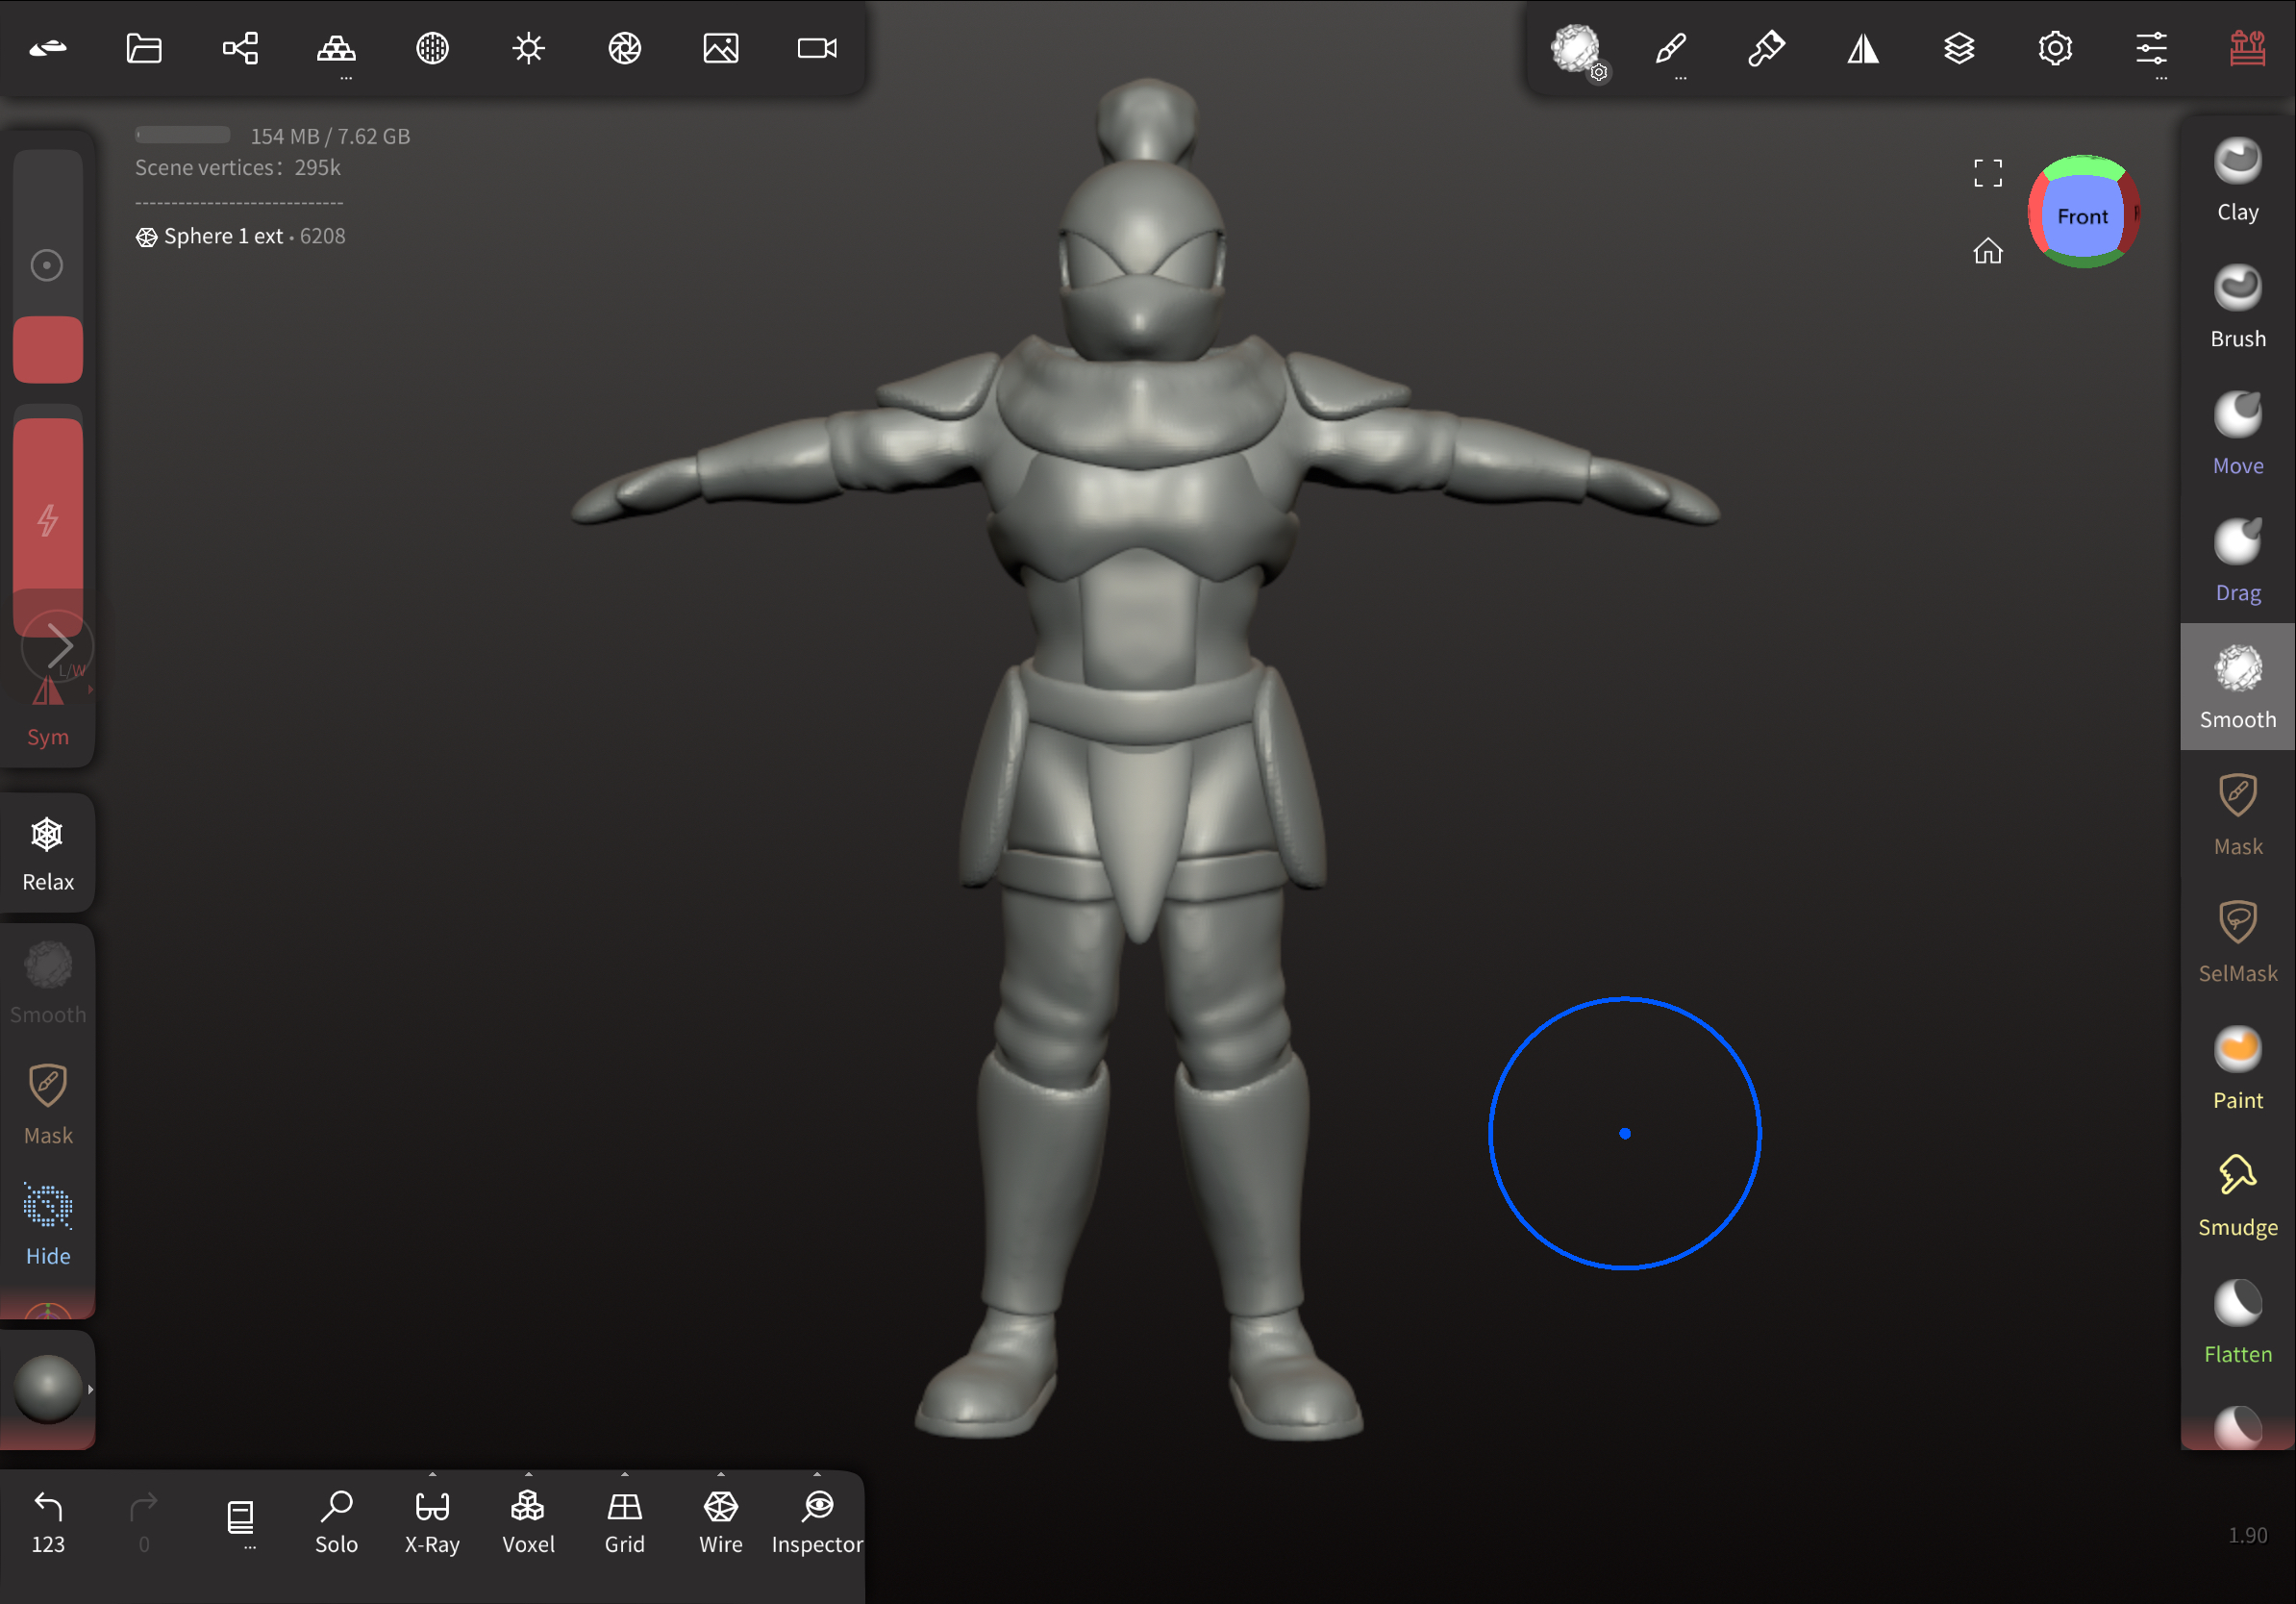Expand the collapsed left panel chevron
The height and width of the screenshot is (1604, 2296).
58,645
